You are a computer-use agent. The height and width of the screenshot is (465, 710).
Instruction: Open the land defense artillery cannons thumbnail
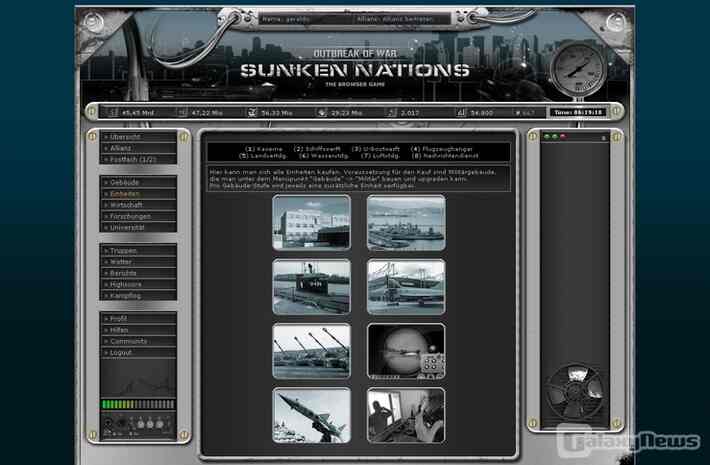[x=312, y=351]
